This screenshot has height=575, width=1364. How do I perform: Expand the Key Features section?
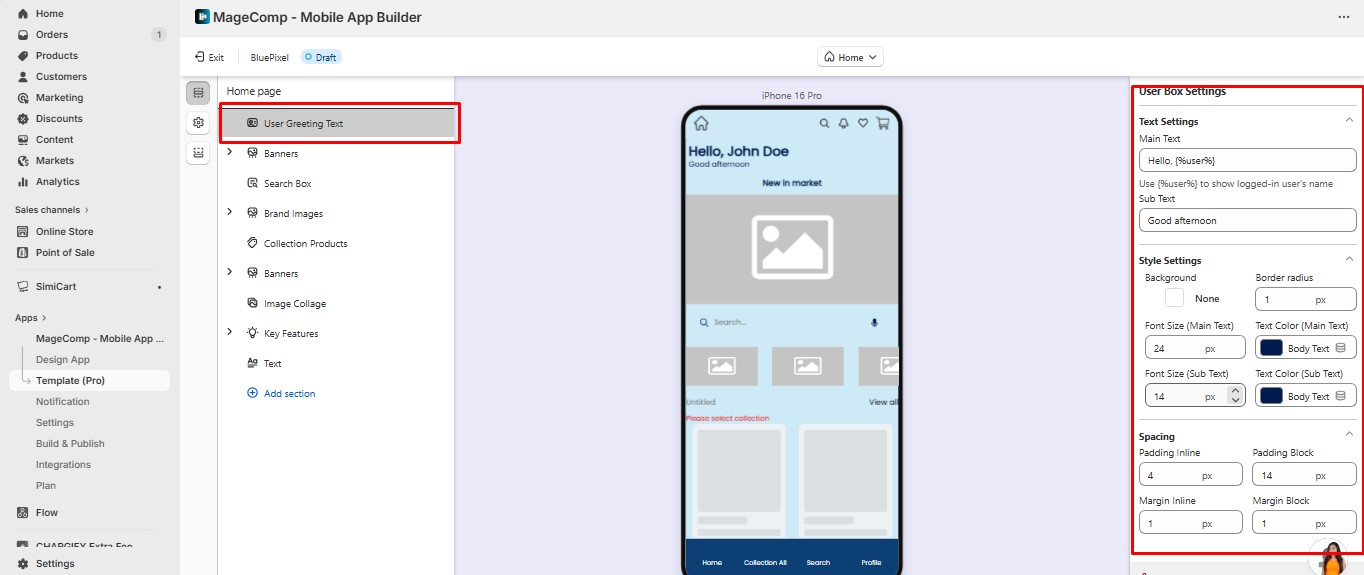click(230, 332)
